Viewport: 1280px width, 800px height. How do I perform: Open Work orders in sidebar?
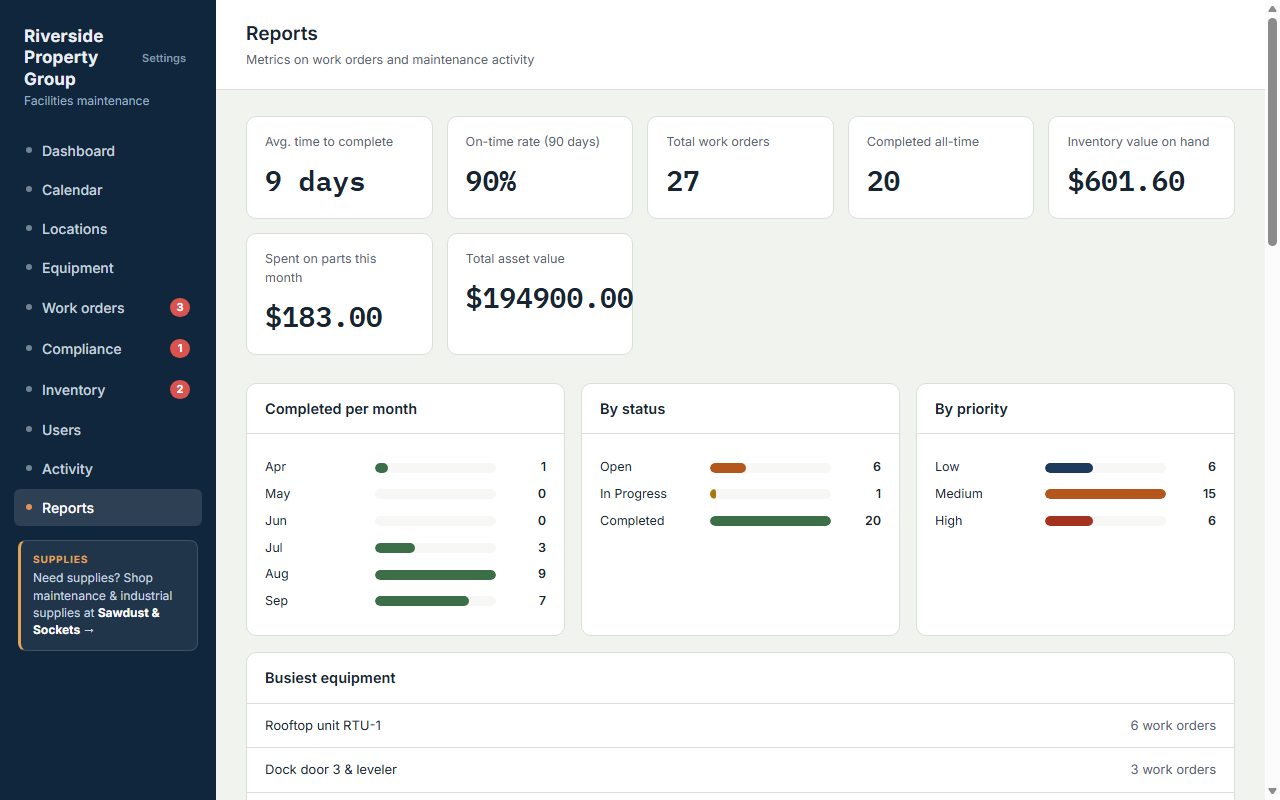click(x=108, y=308)
